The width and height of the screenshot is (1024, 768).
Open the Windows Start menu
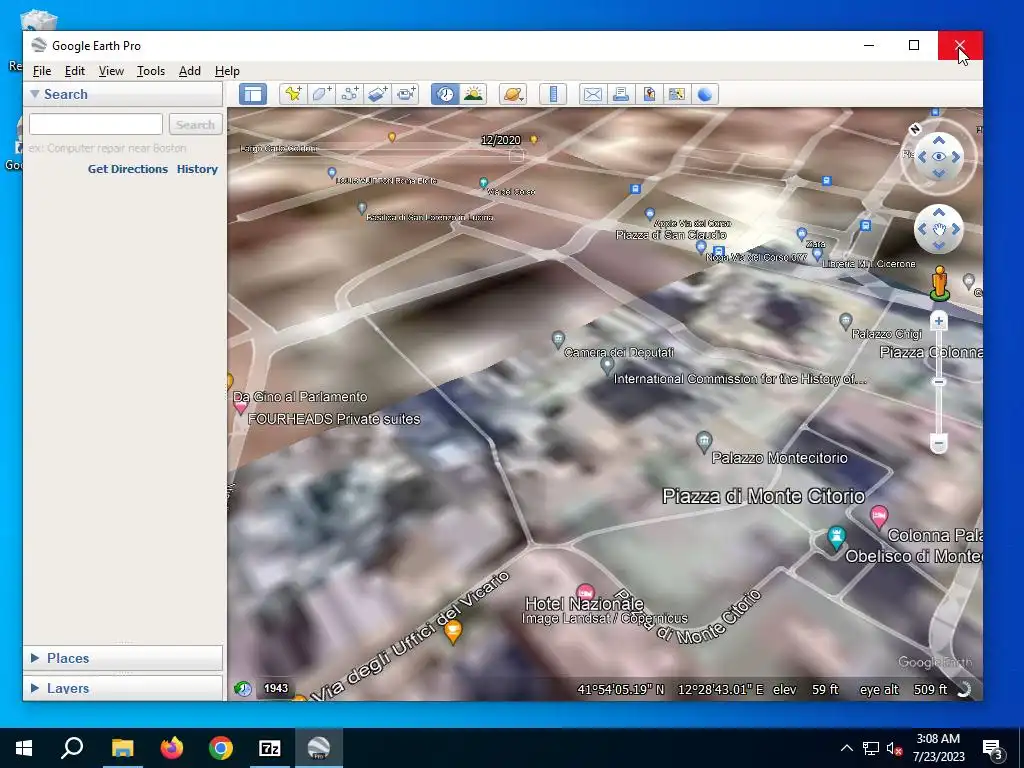pos(24,748)
